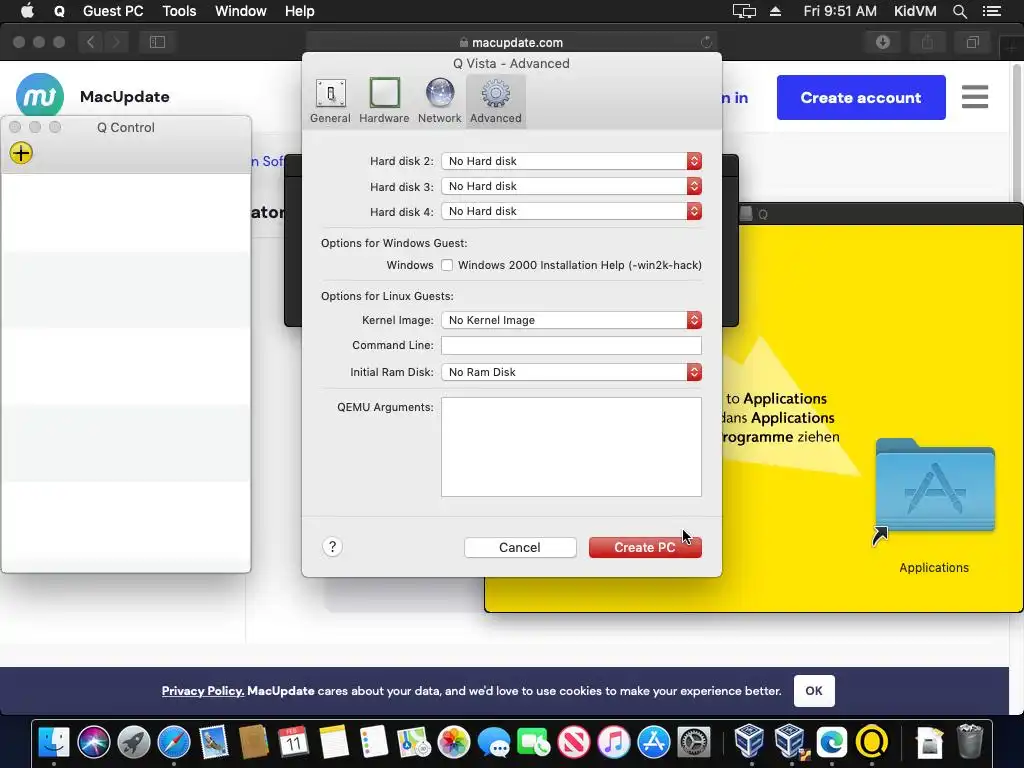Open Microsoft Edge in the Dock
The height and width of the screenshot is (768, 1024).
point(831,742)
